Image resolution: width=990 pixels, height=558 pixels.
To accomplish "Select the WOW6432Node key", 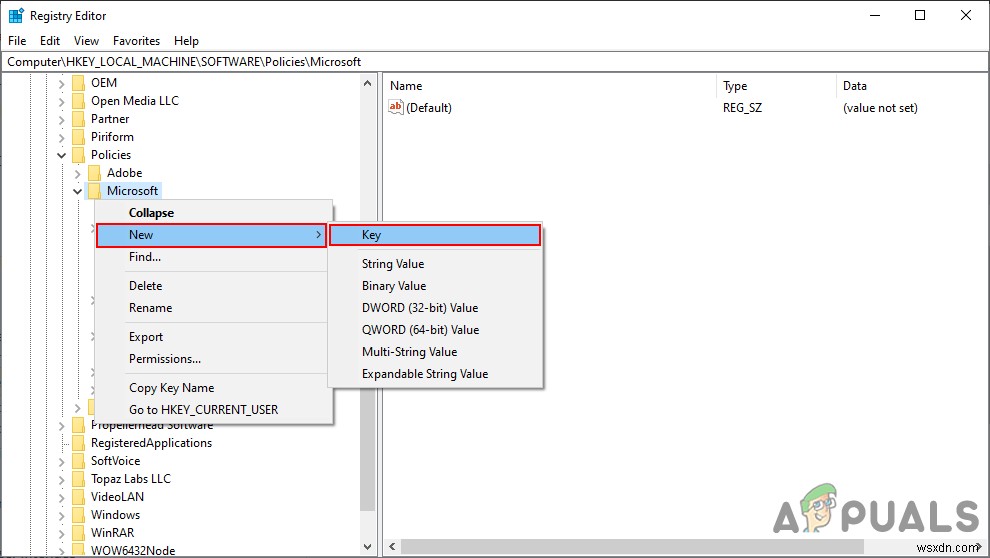I will tap(133, 550).
